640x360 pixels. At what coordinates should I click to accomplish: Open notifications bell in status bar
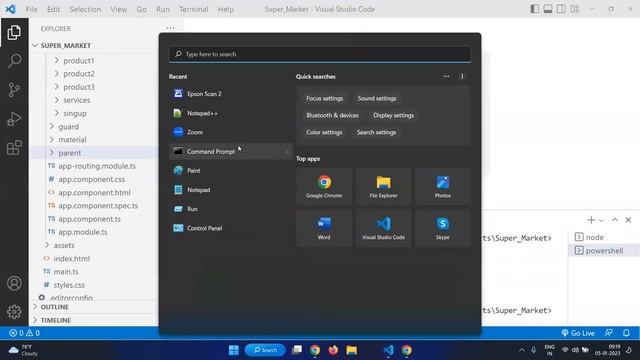[x=626, y=333]
